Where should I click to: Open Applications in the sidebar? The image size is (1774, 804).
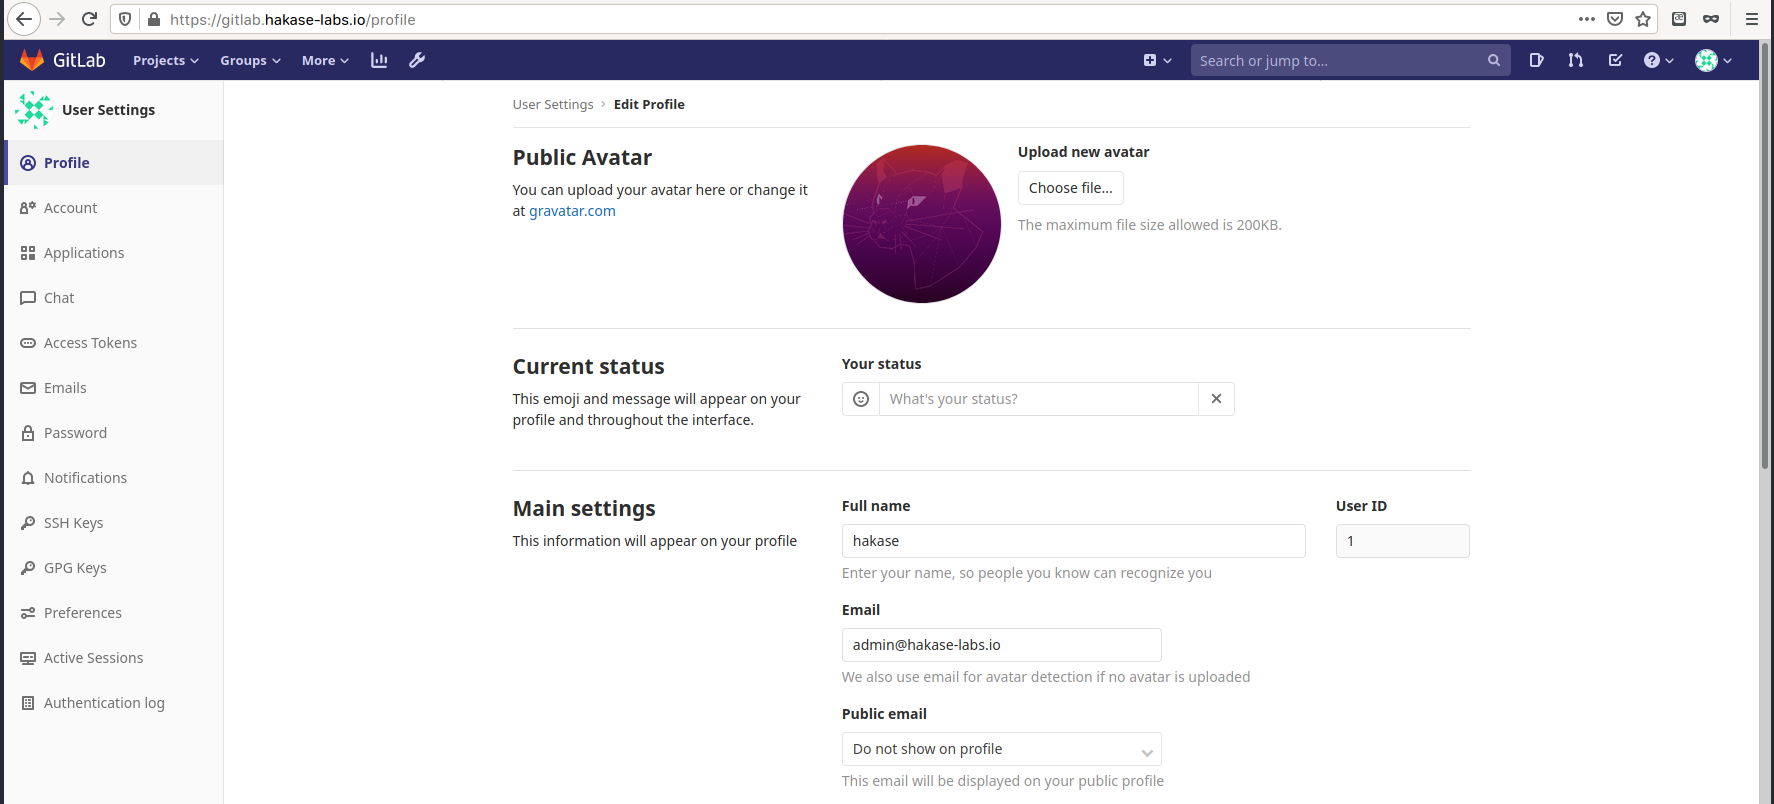(114, 253)
